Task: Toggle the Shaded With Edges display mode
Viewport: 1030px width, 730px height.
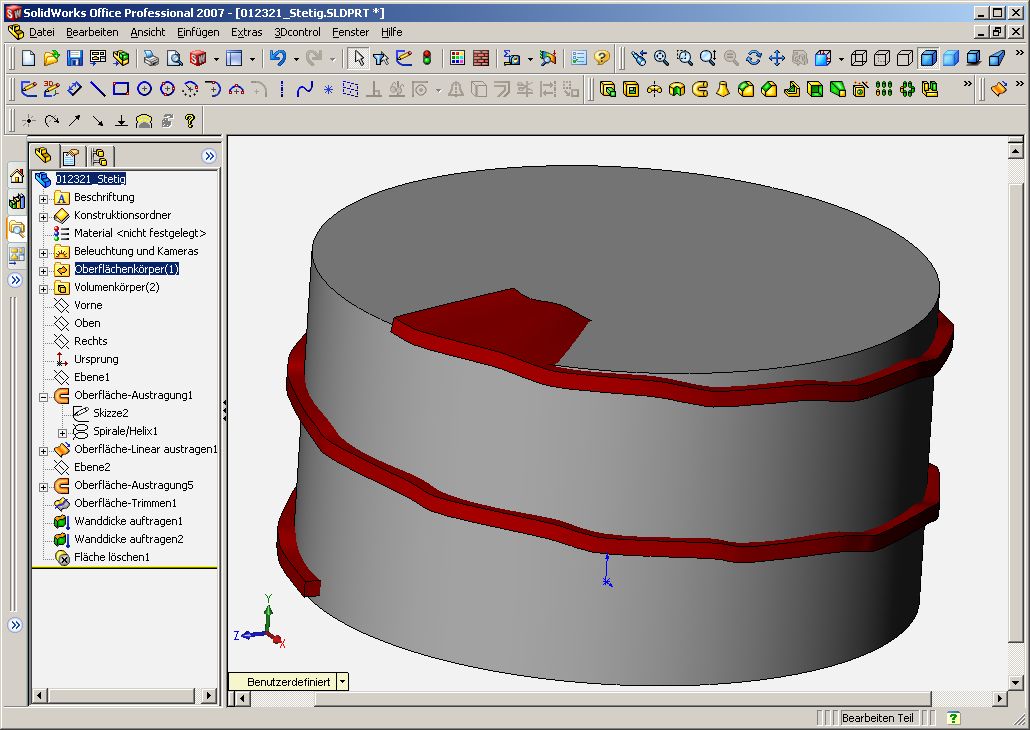Action: coord(928,58)
